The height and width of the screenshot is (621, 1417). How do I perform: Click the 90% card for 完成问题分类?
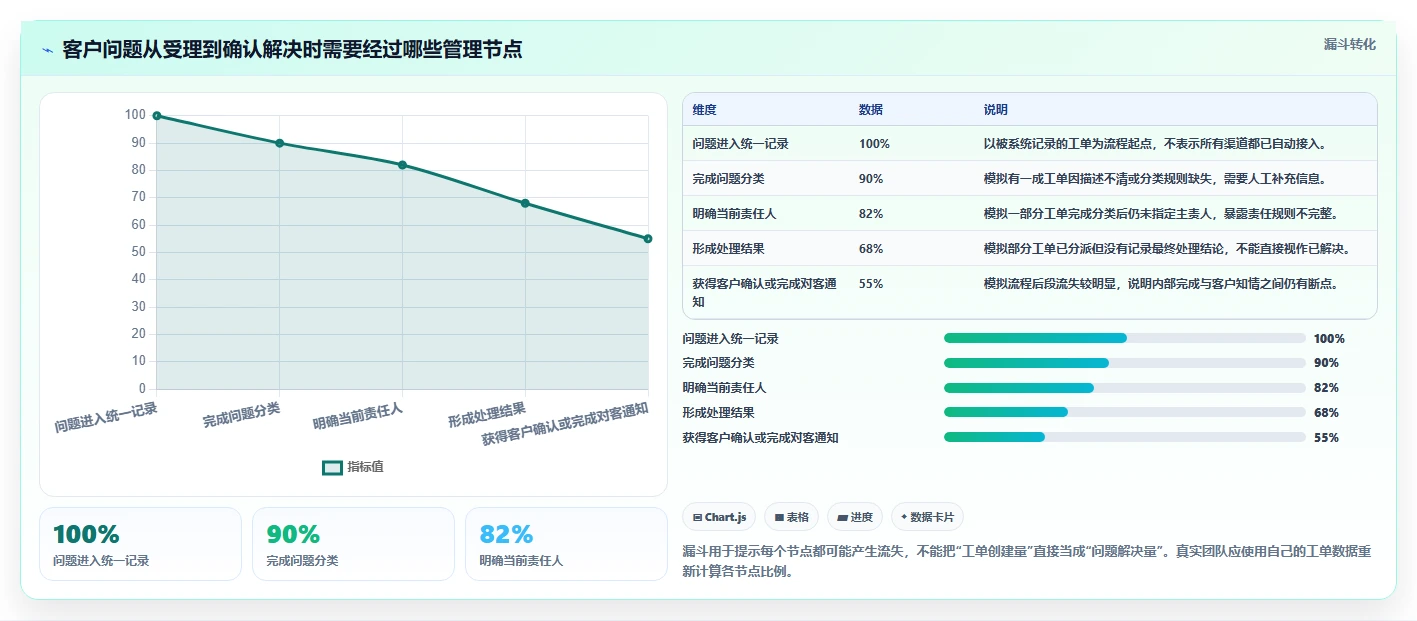(x=353, y=544)
